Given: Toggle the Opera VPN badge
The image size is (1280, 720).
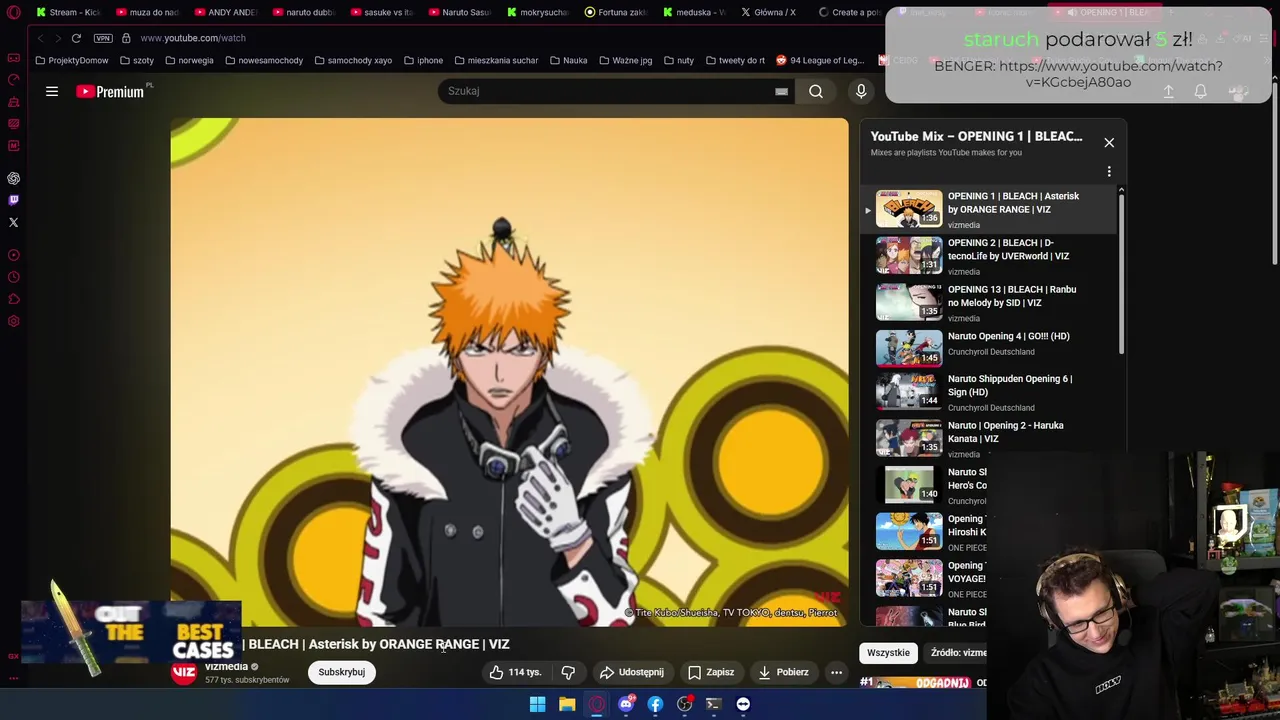Looking at the screenshot, I should click(103, 38).
